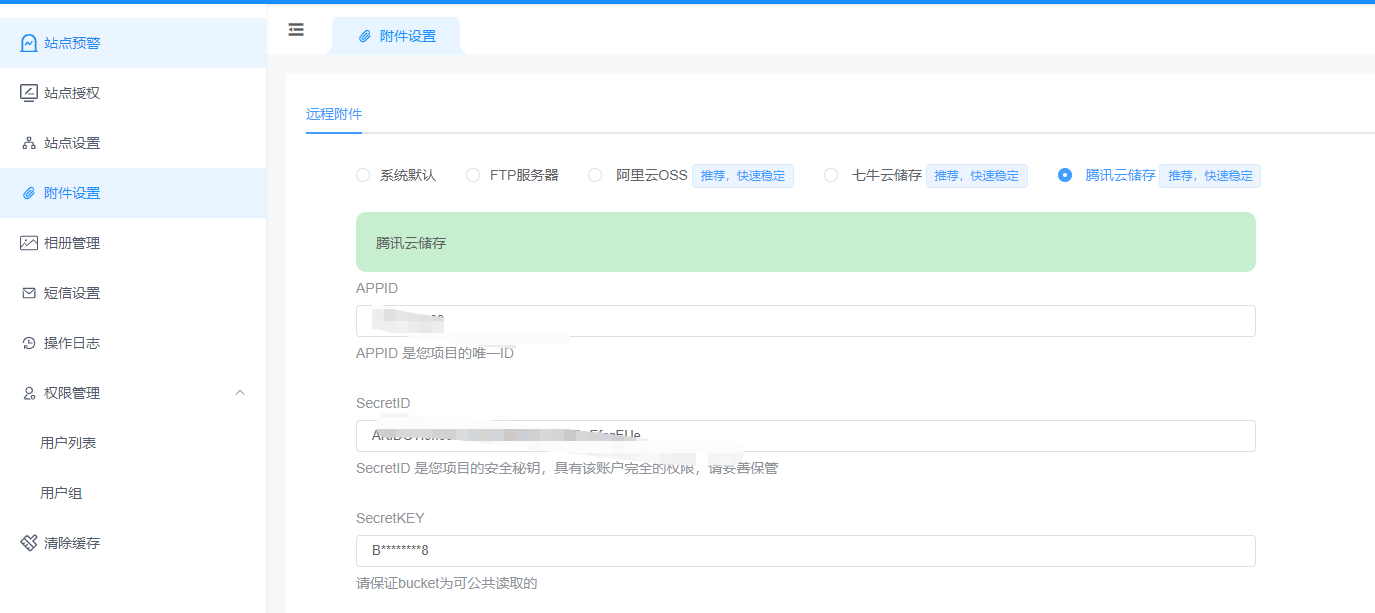Click the 清除缓存 eraser icon
This screenshot has height=613, width=1375.
point(29,543)
